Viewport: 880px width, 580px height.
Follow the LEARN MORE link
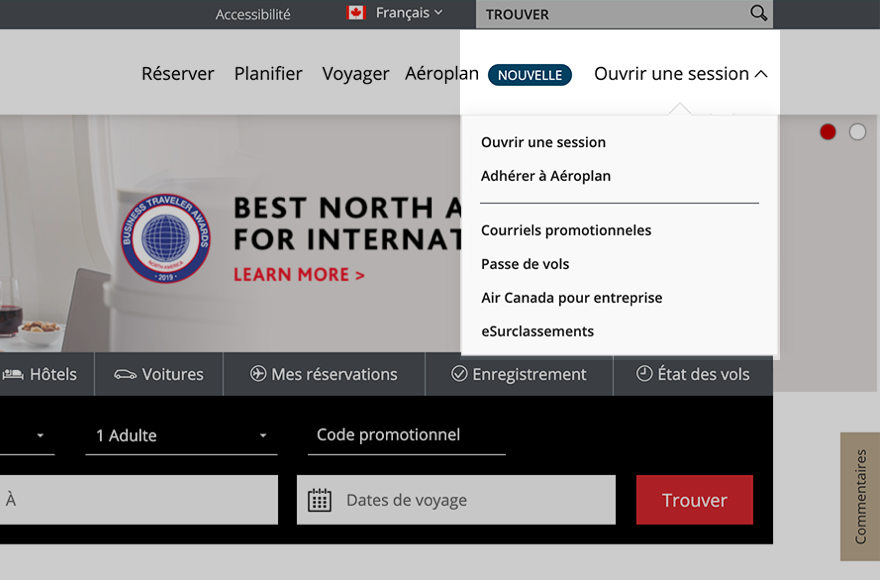(x=299, y=274)
